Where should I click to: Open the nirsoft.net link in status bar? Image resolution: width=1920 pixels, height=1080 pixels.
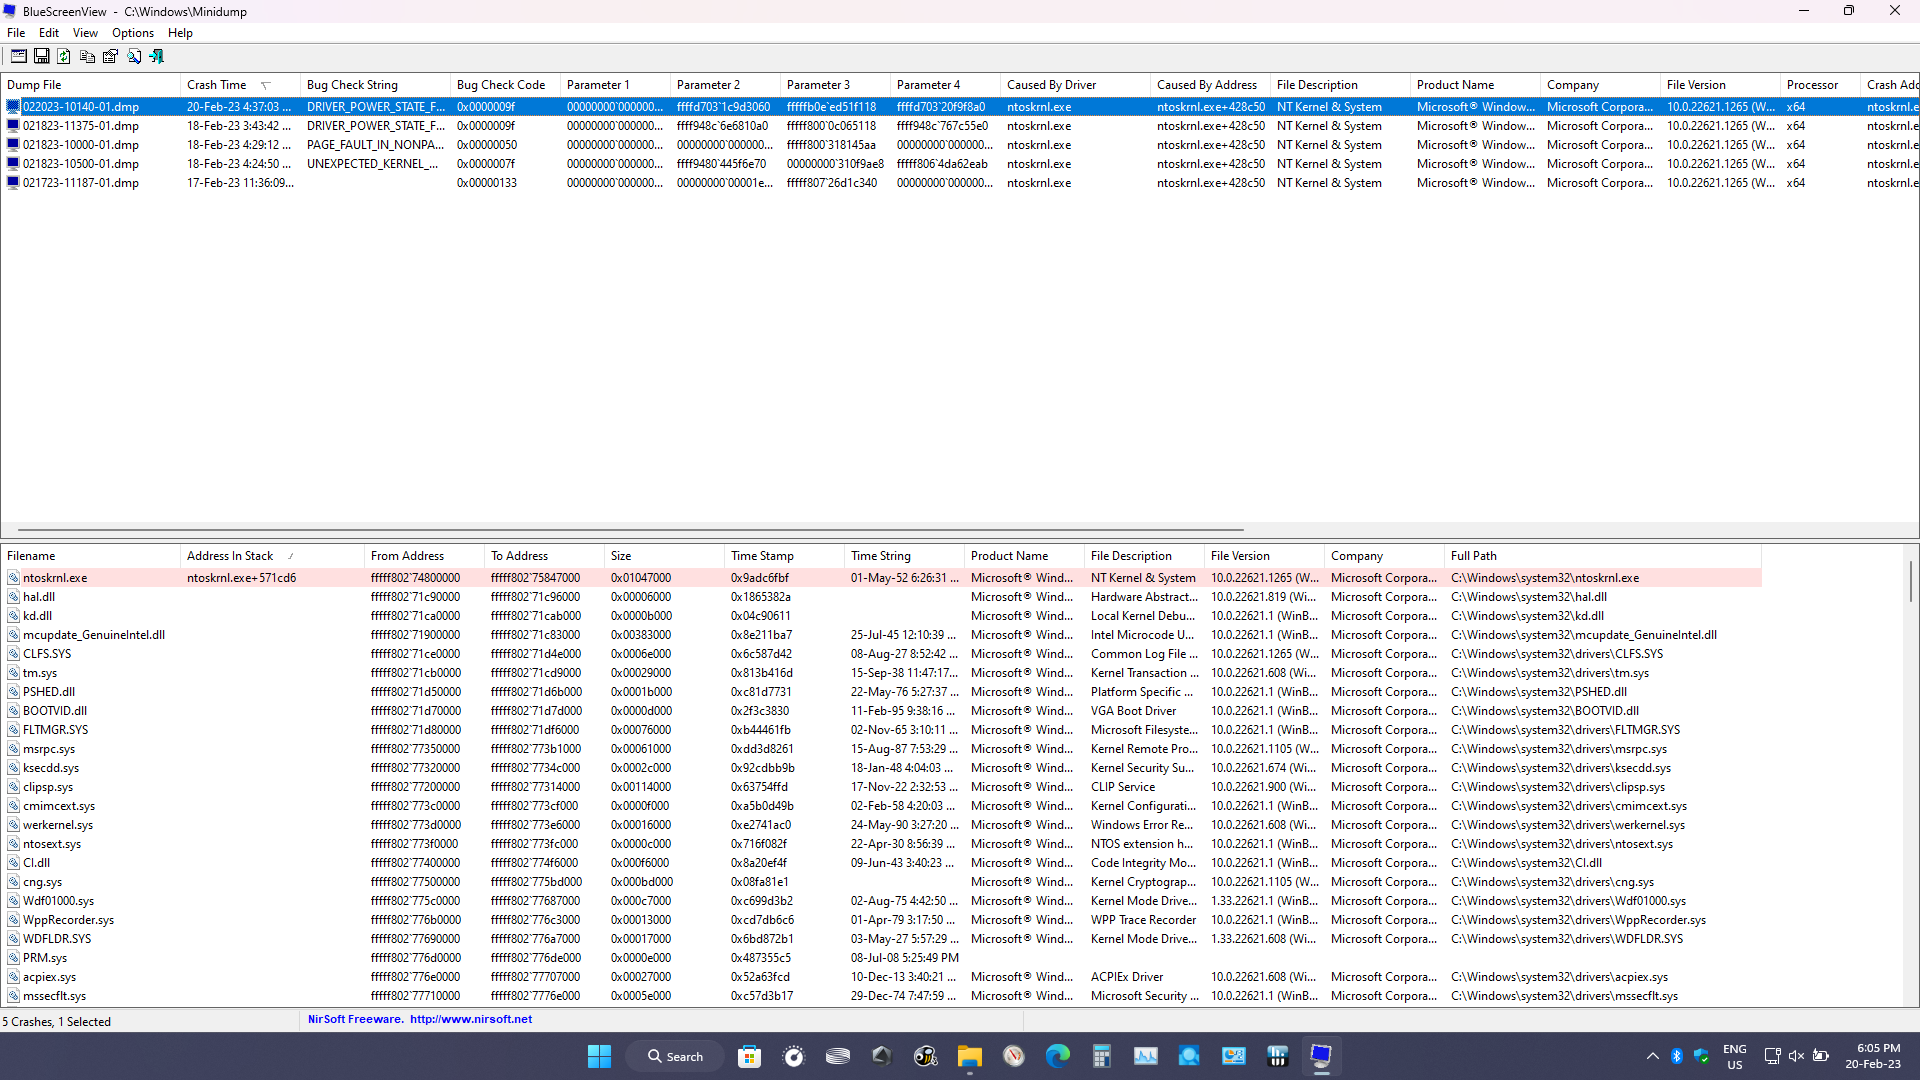coord(470,1019)
